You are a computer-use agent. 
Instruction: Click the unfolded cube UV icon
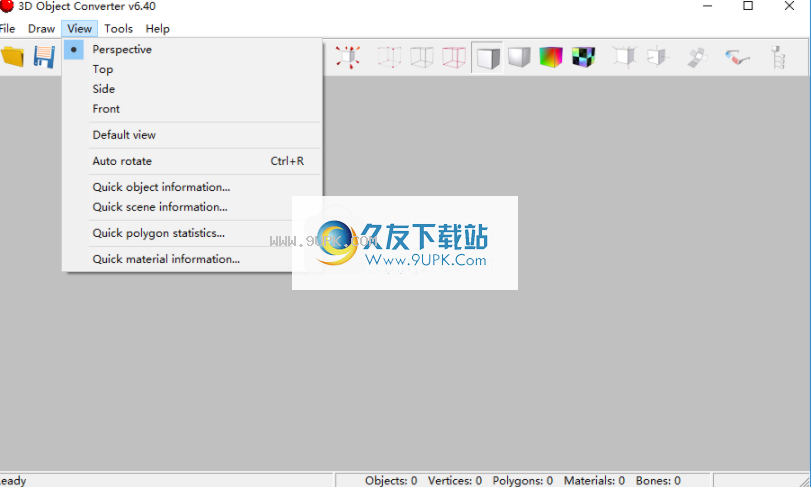(x=697, y=57)
